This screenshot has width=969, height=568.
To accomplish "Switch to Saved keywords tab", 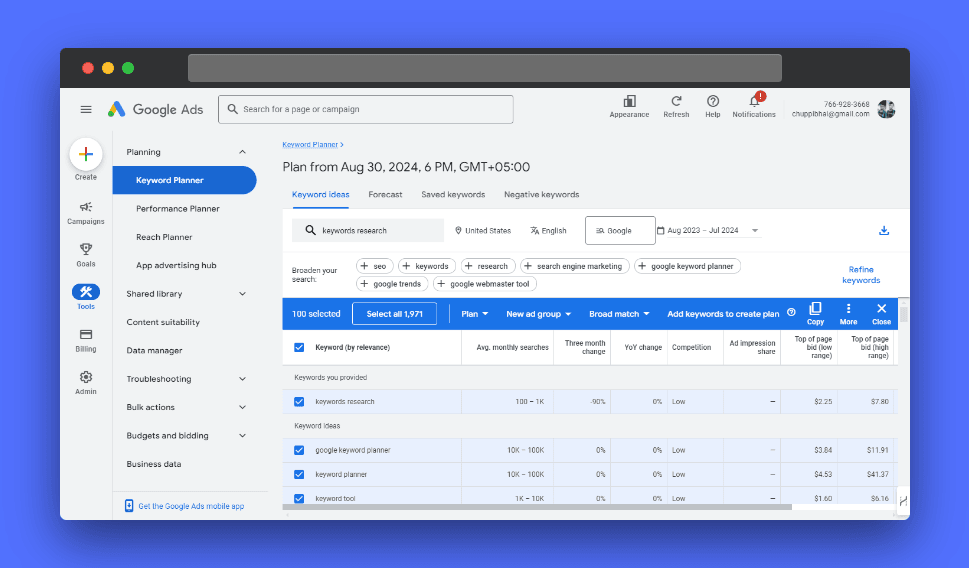I will 453,195.
